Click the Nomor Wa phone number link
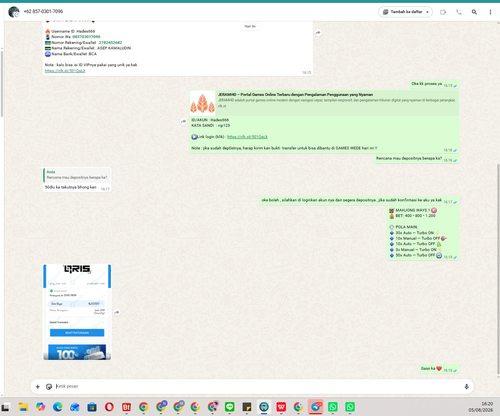The height and width of the screenshot is (416, 500). coord(86,37)
